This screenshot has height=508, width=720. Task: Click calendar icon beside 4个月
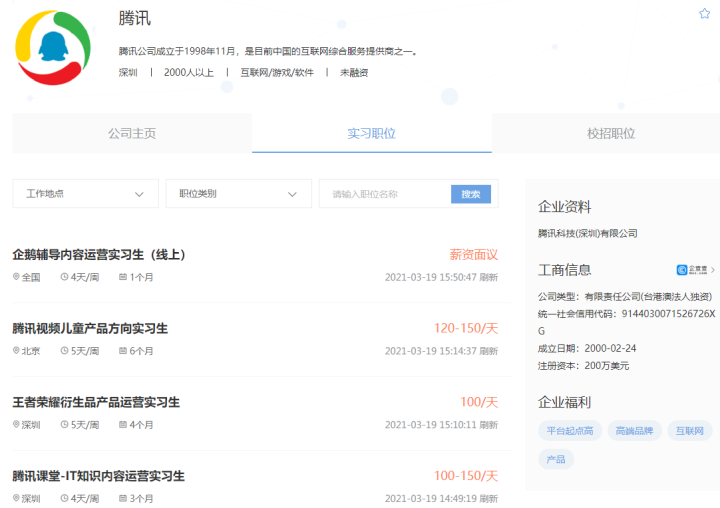(x=123, y=424)
